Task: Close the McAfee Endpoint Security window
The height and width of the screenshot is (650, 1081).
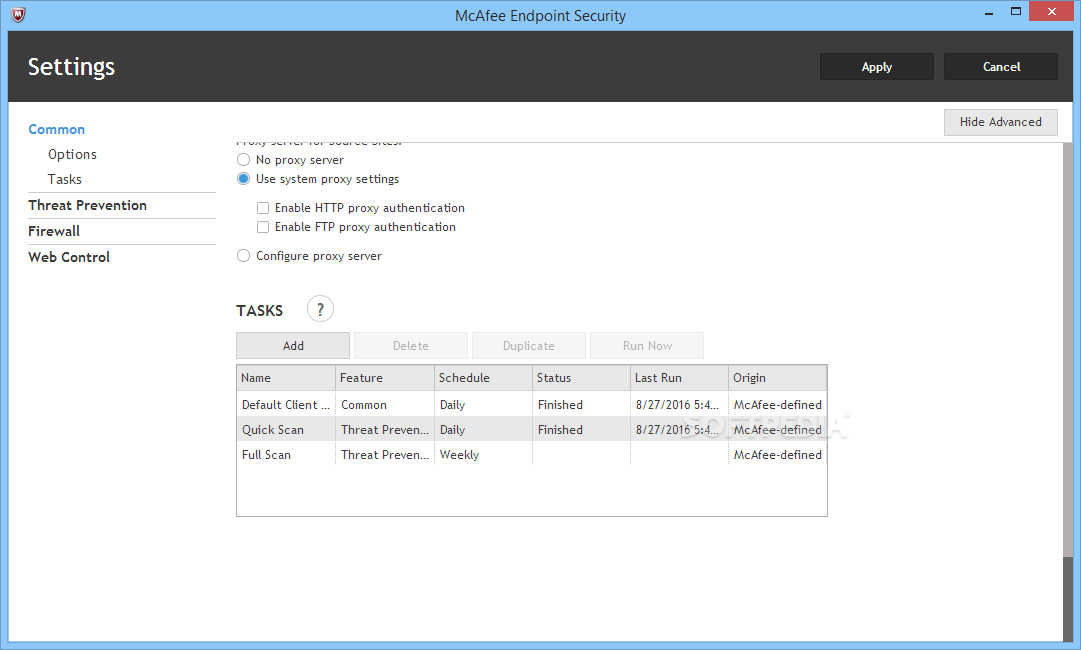Action: click(x=1051, y=12)
